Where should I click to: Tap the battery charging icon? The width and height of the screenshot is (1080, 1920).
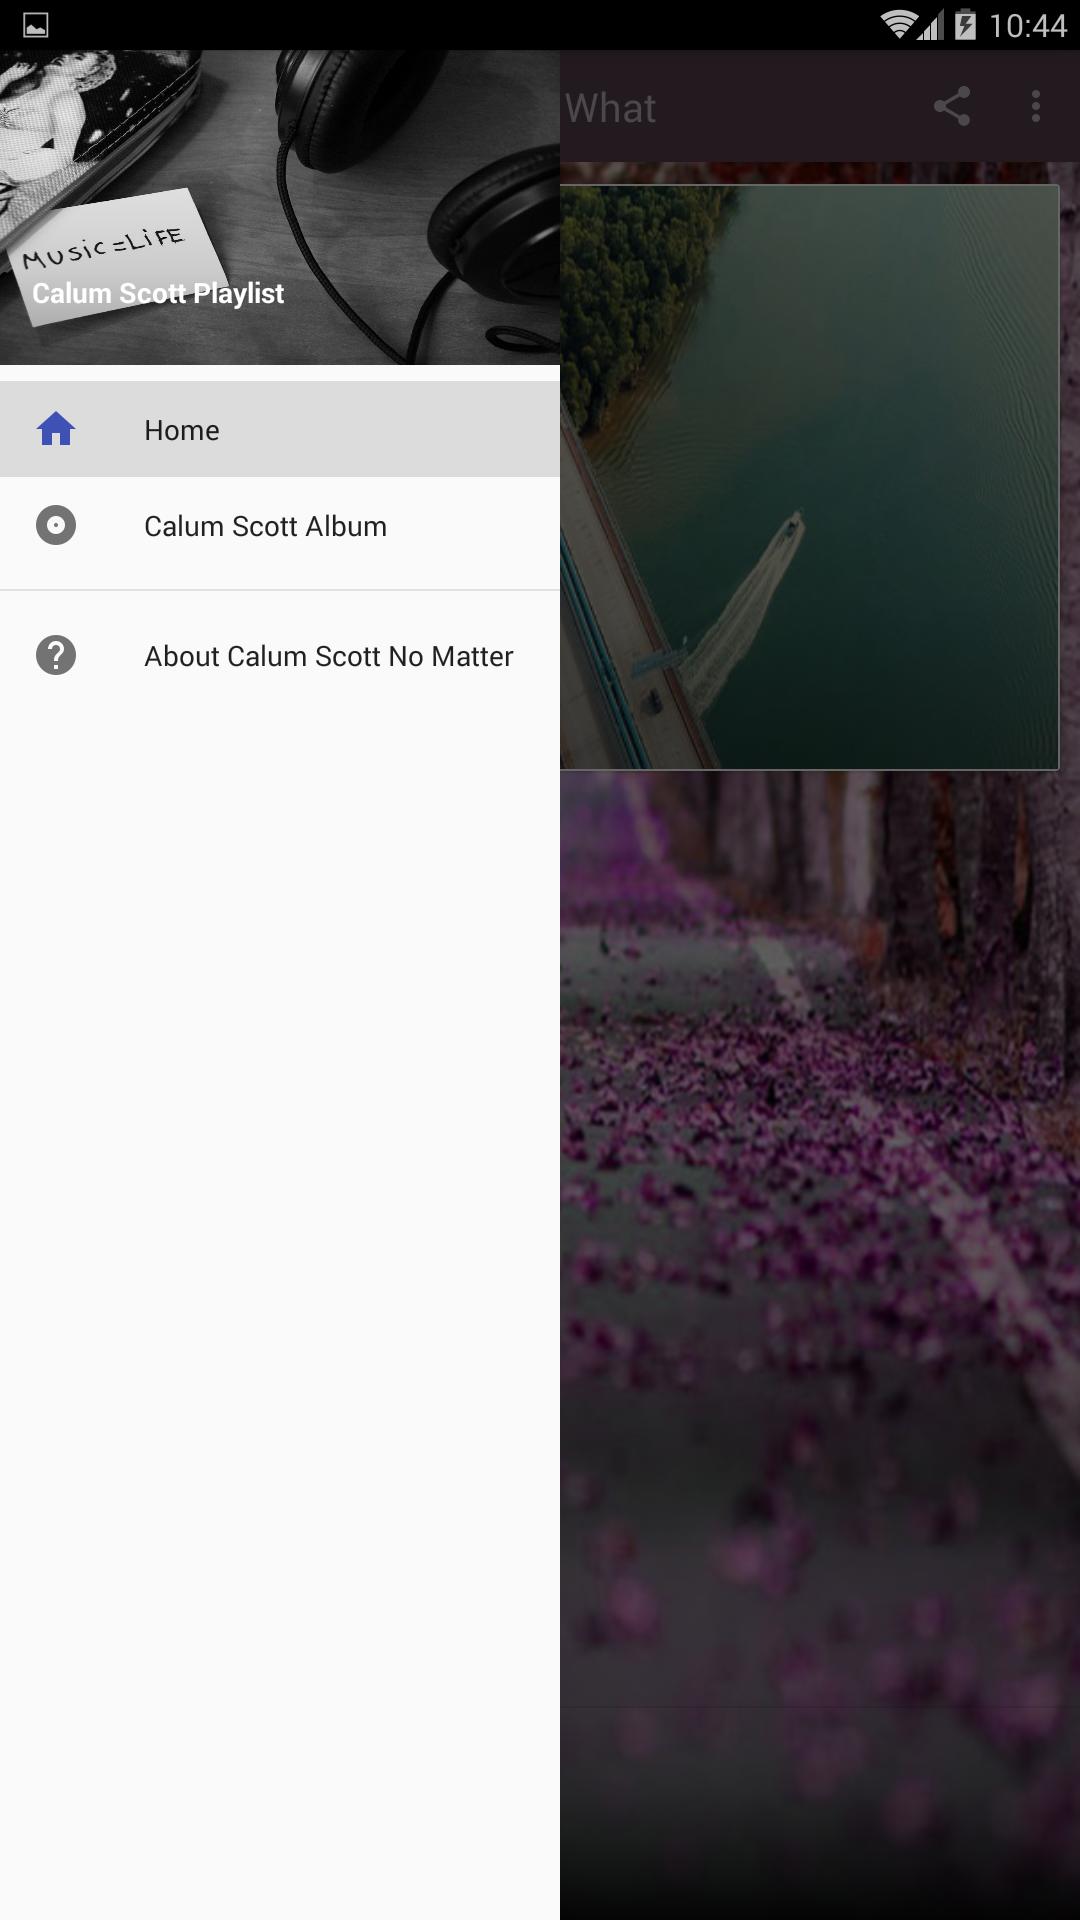pos(965,24)
